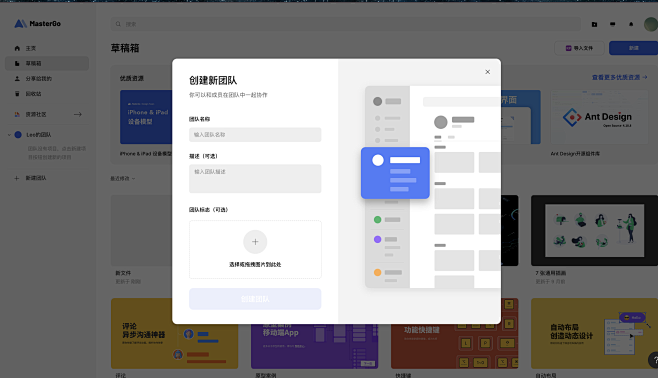Screen dimensions: 658x378
Task: Click the 草稿箱 file icon
Action: 17,63
